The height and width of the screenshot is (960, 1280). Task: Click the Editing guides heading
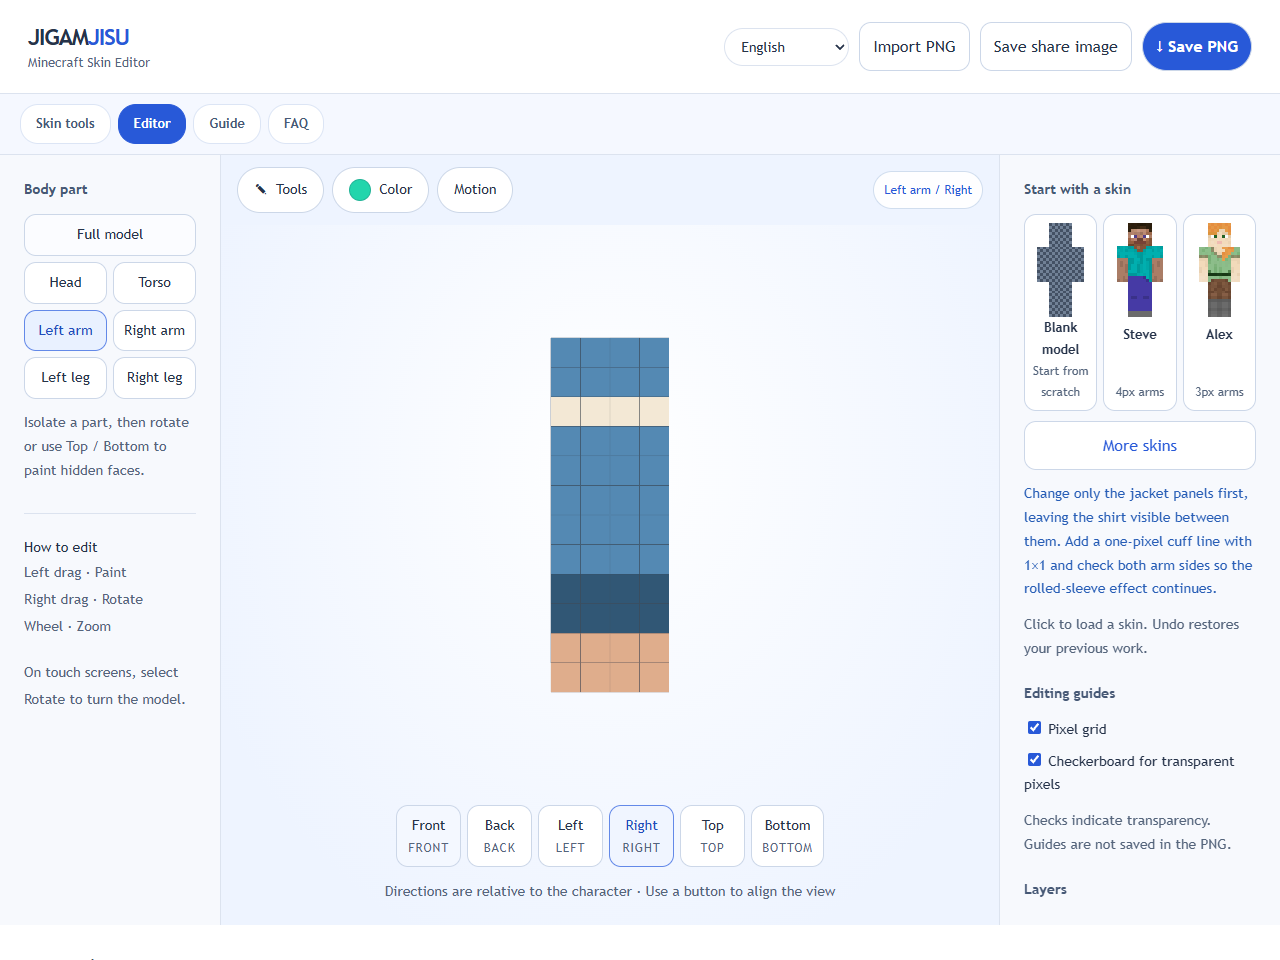[x=1069, y=693]
